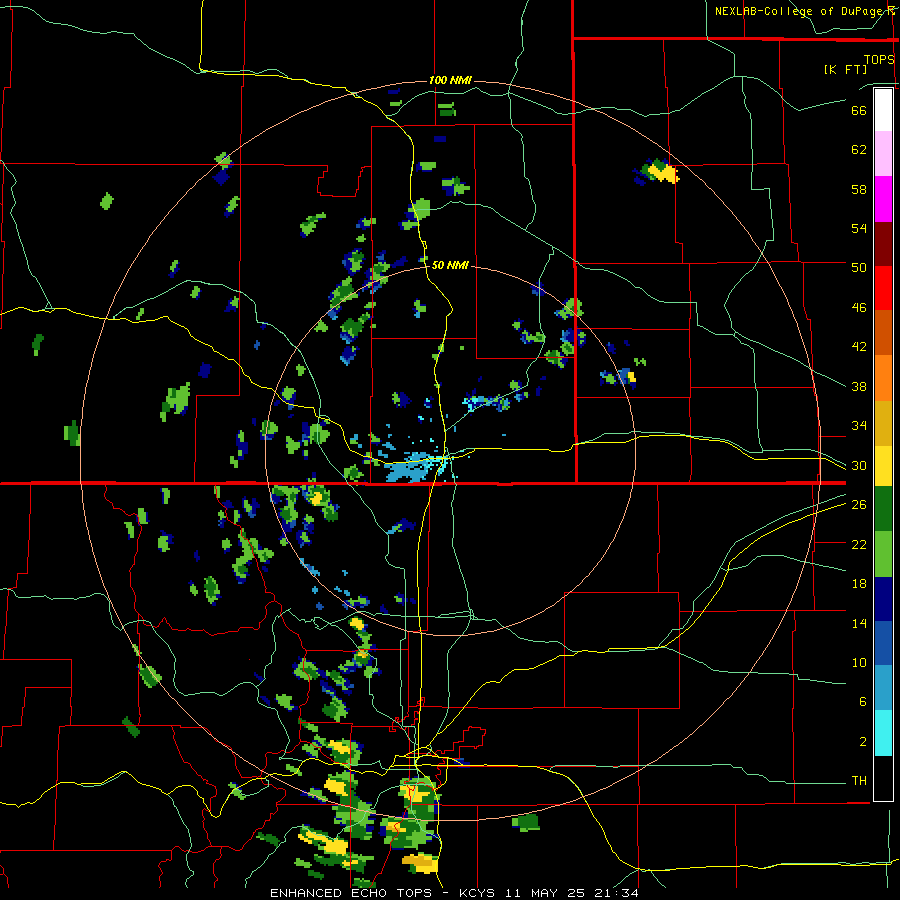This screenshot has width=900, height=900.
Task: Click the yellow echo top in far northeast
Action: tap(664, 172)
